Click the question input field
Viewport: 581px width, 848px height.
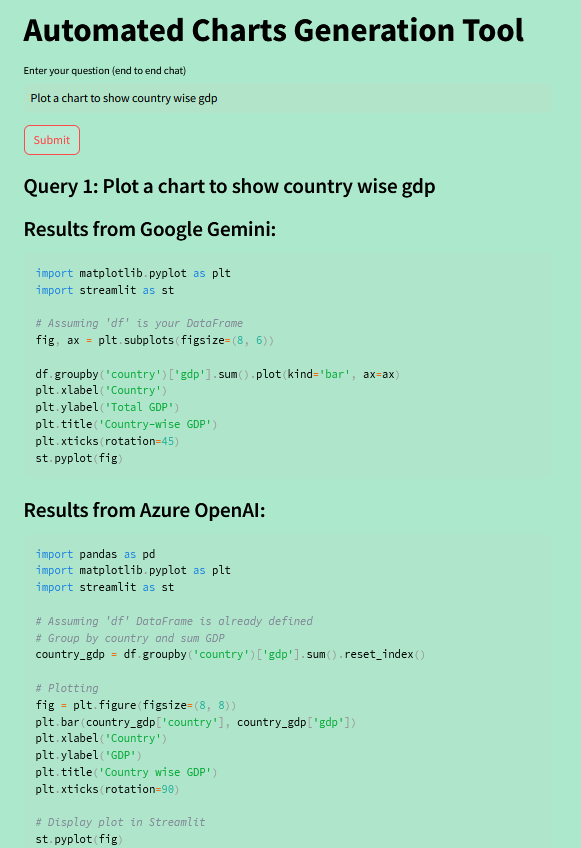coord(290,98)
